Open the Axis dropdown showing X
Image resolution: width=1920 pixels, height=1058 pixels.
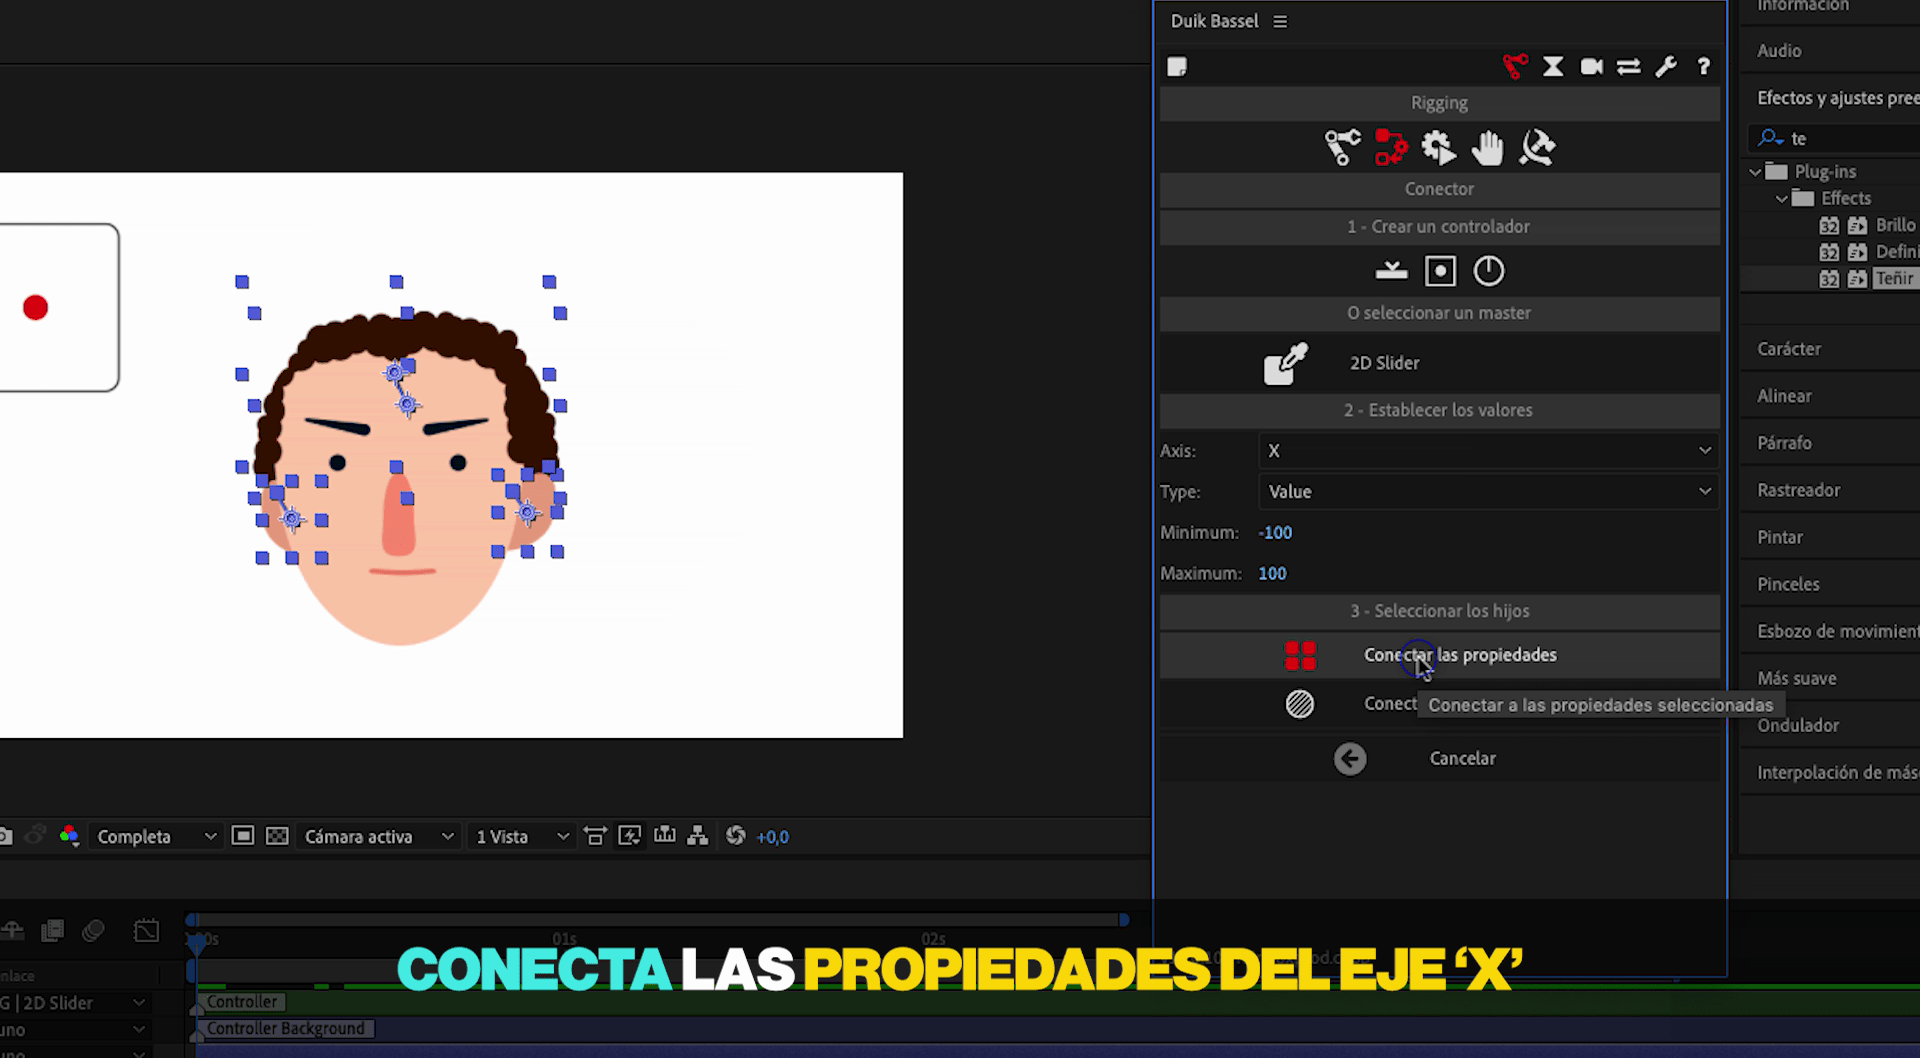[x=1487, y=451]
